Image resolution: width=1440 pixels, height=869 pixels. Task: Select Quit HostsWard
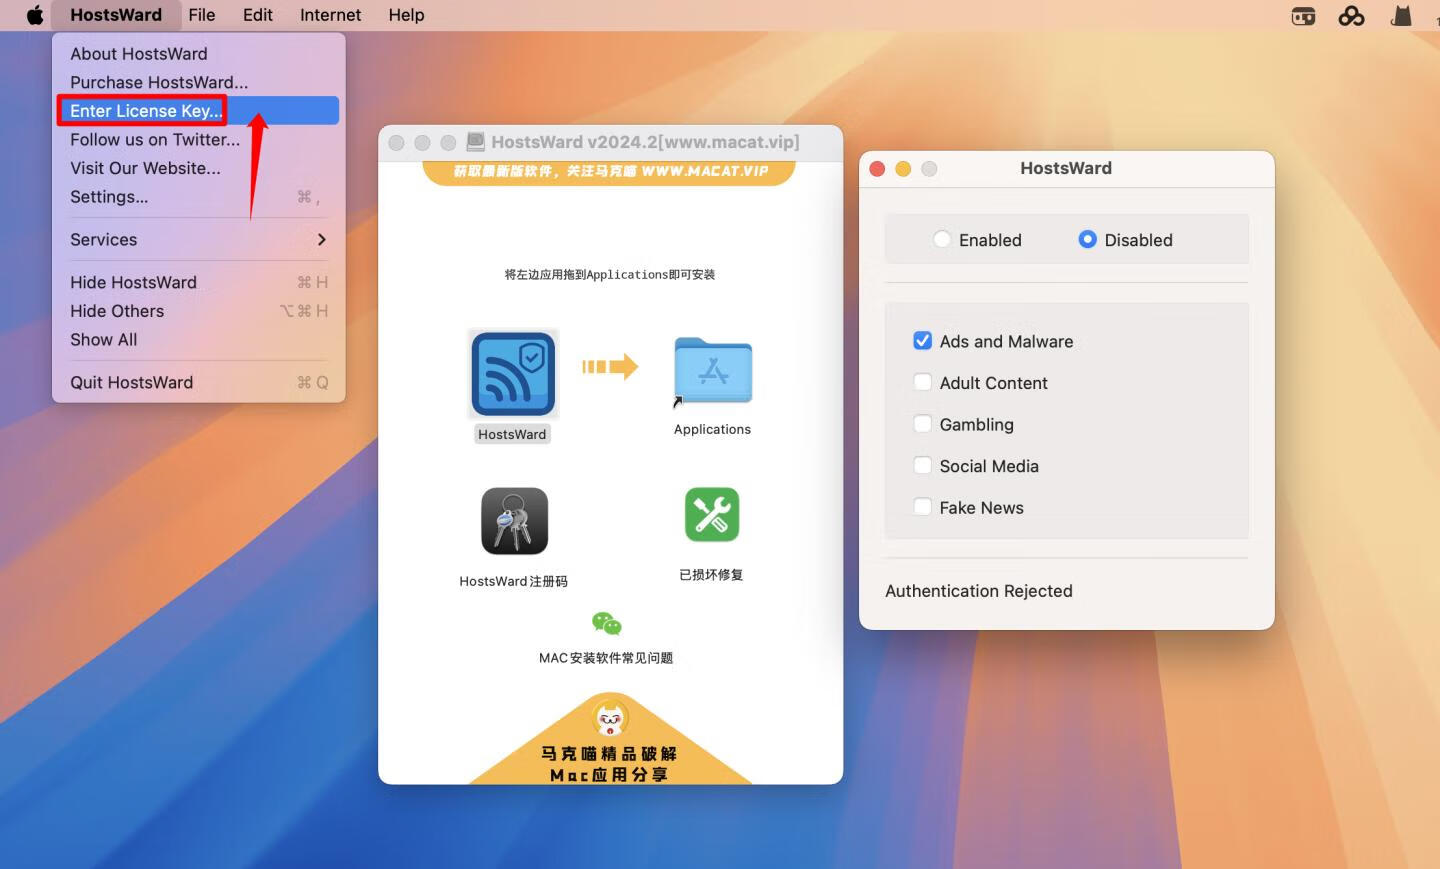[x=198, y=382]
